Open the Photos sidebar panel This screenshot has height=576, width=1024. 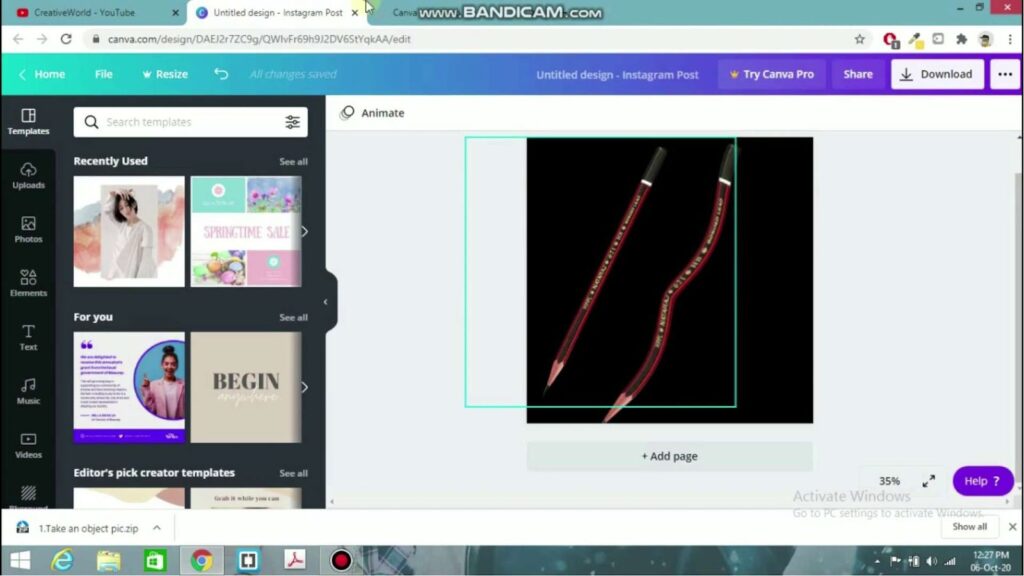point(28,230)
